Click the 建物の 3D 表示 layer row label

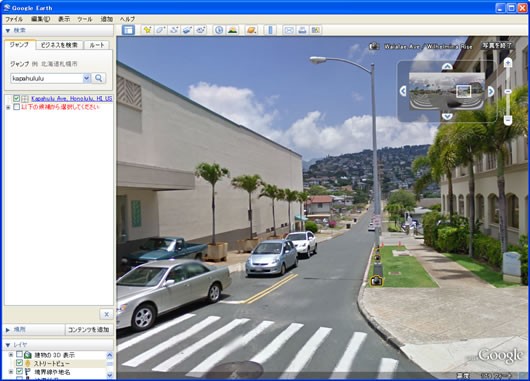coord(54,355)
